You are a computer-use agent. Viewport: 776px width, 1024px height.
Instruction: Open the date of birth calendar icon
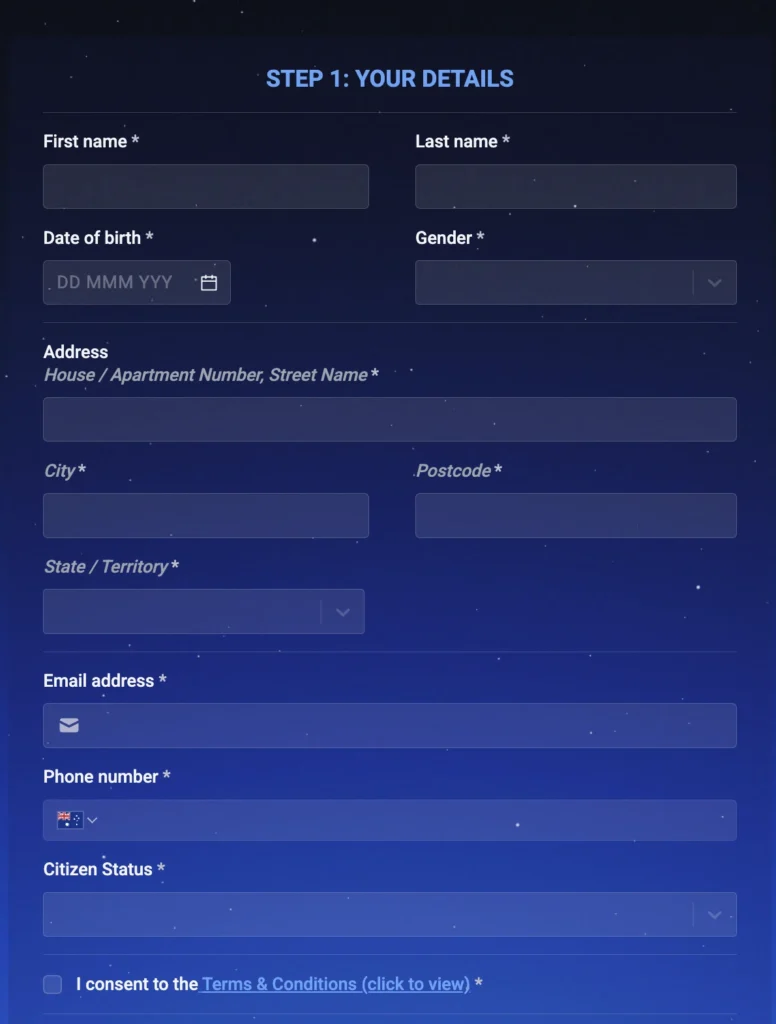[209, 283]
